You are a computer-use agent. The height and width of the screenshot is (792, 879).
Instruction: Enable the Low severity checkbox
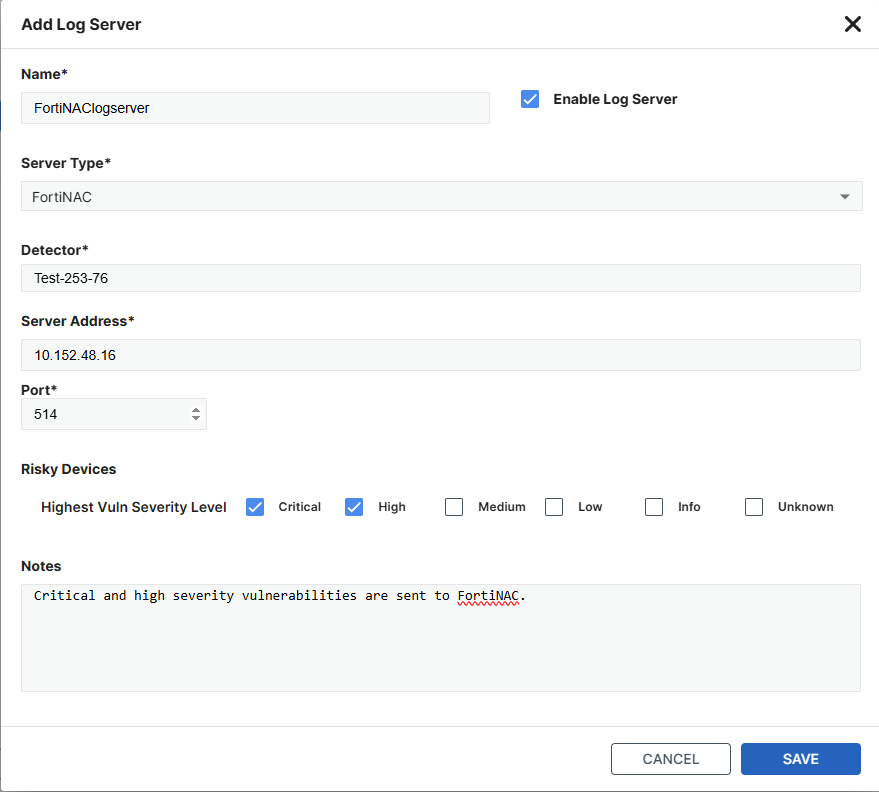pyautogui.click(x=554, y=507)
